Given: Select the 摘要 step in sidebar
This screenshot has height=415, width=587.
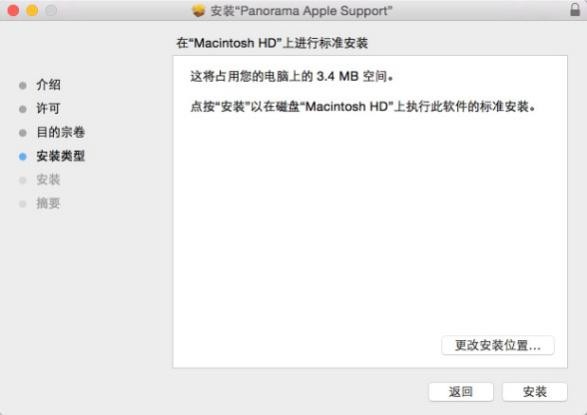Looking at the screenshot, I should (x=48, y=204).
